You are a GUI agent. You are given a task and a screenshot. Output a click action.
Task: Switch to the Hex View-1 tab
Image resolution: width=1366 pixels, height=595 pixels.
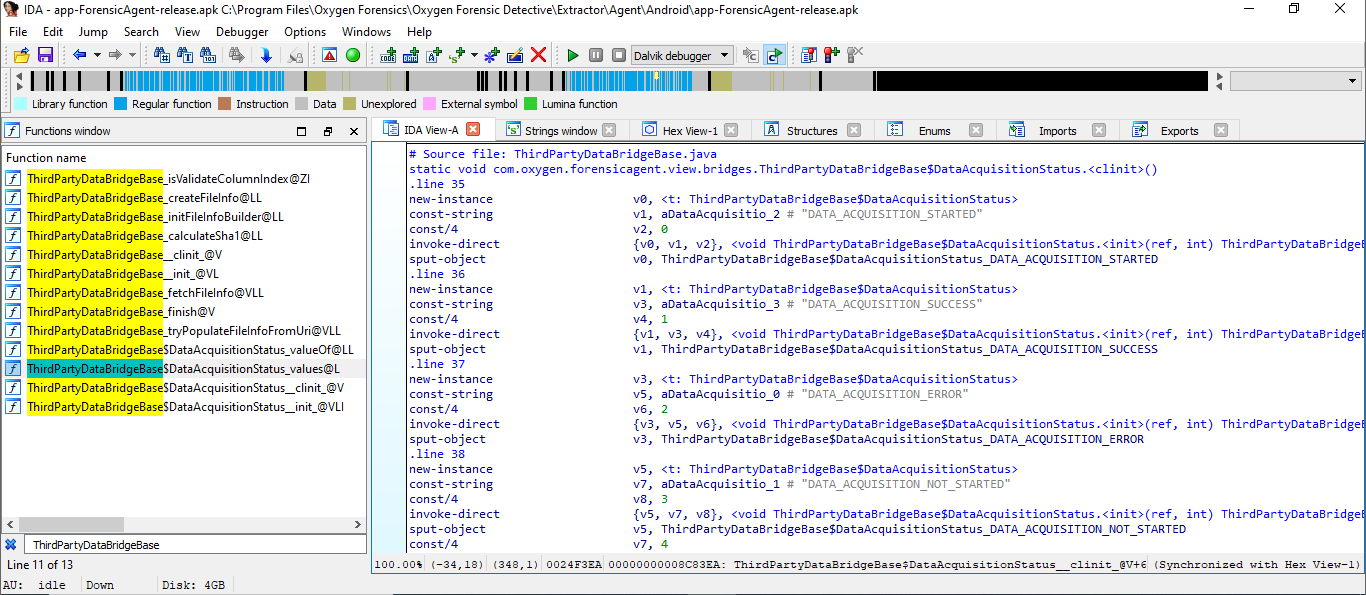pos(690,130)
